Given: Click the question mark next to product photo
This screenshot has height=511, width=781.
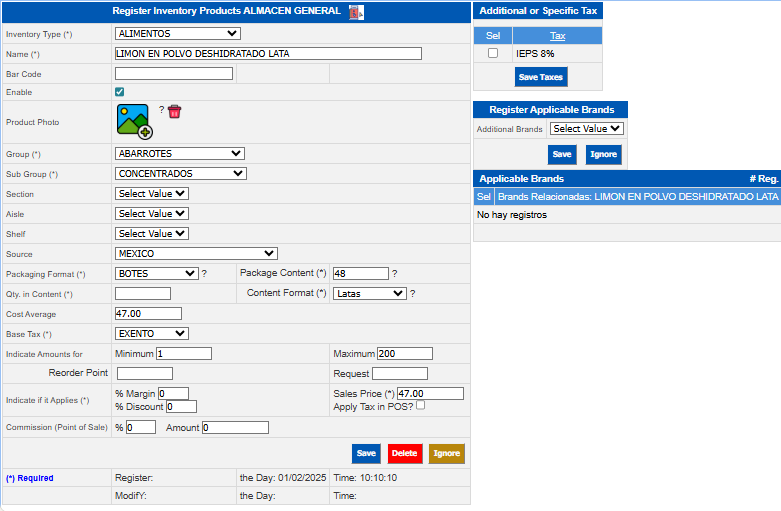Looking at the screenshot, I should [x=162, y=110].
